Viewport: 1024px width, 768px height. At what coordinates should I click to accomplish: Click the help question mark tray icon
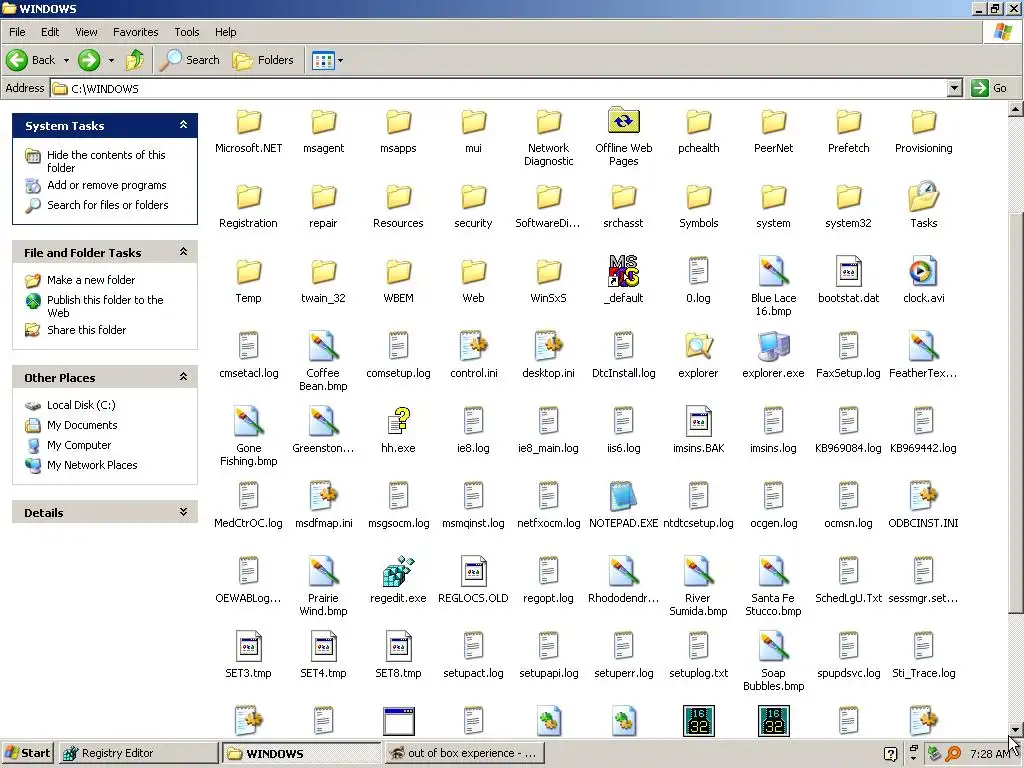coord(890,754)
